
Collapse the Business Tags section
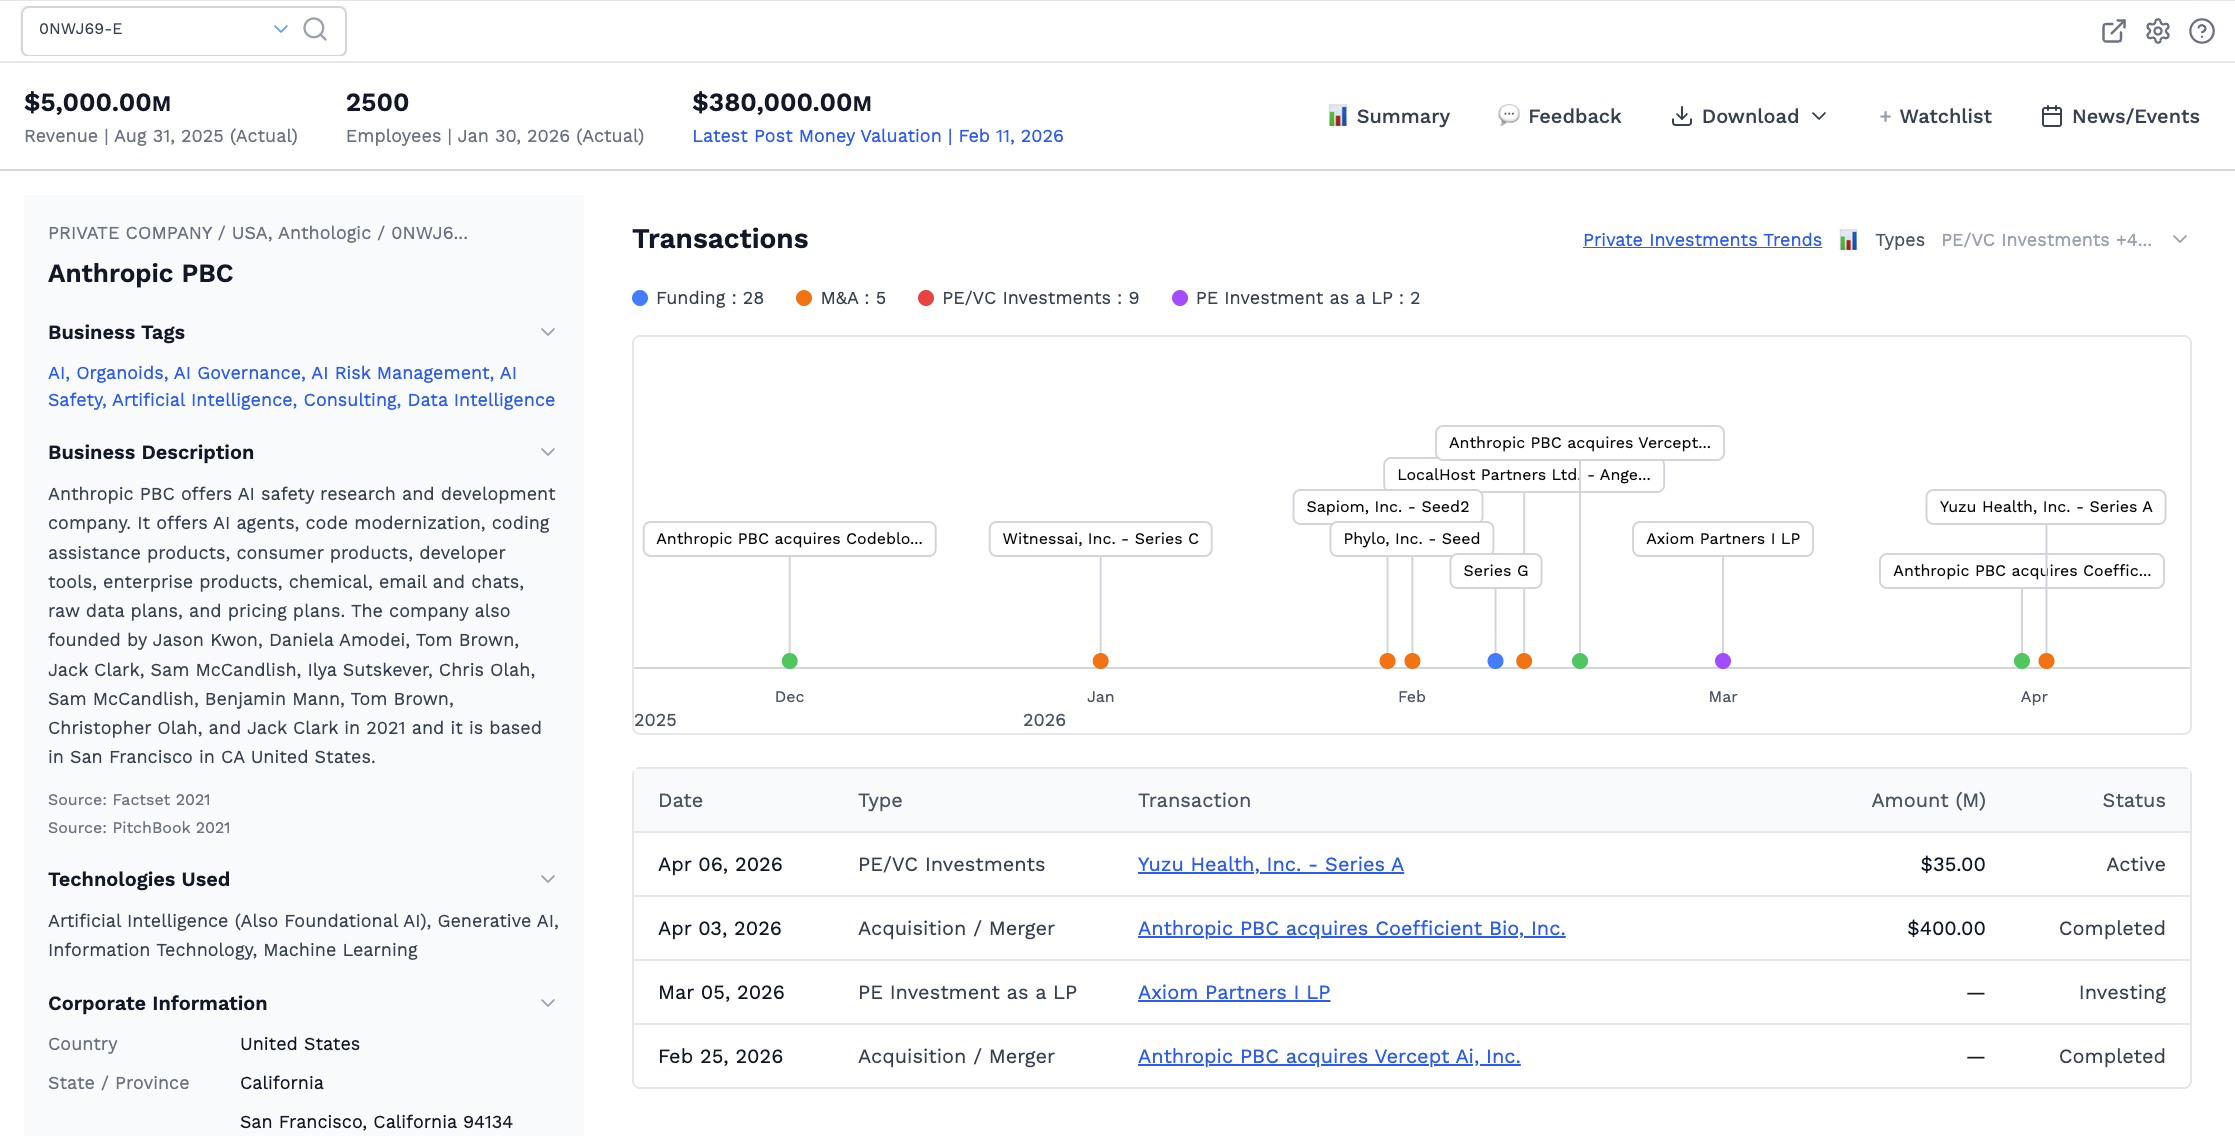point(548,332)
